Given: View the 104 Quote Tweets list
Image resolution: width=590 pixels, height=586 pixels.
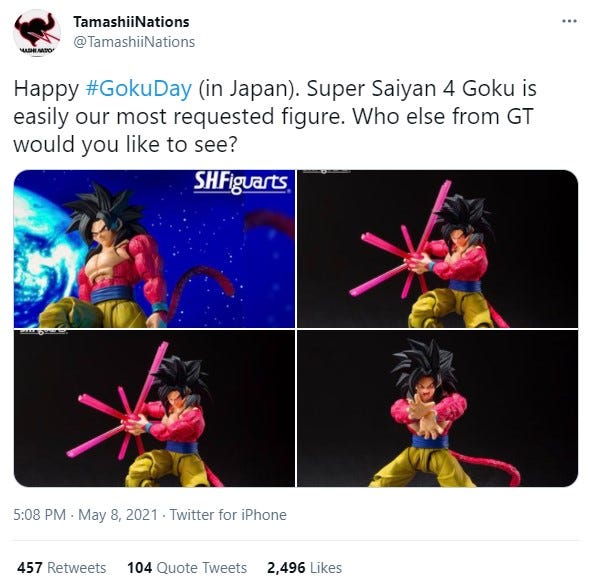Looking at the screenshot, I should [187, 567].
